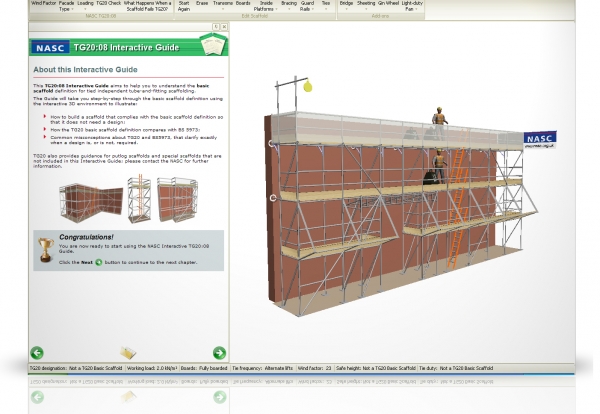Click Start Again in Edit Scaffold
This screenshot has width=600, height=414.
point(184,6)
